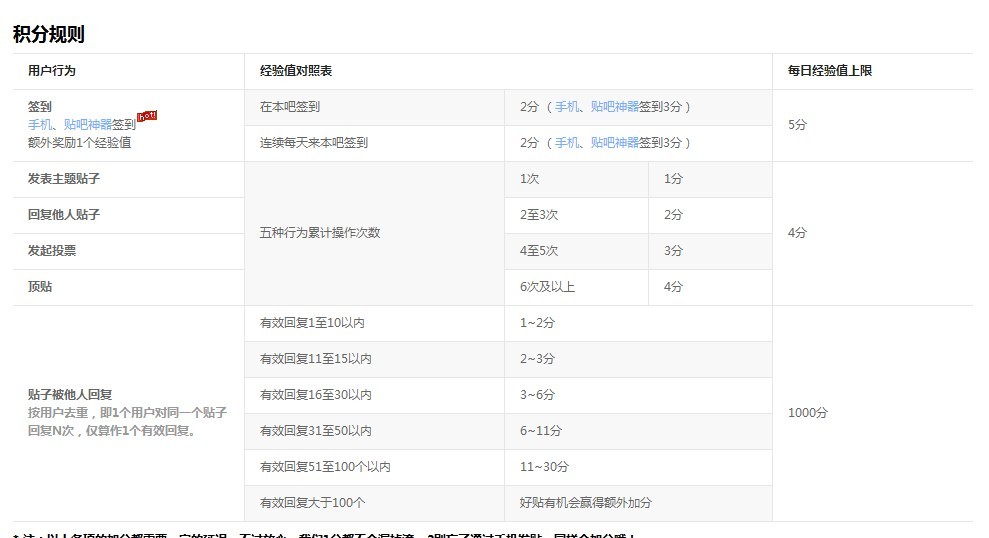Click the 5分 daily limit cell
The image size is (989, 538).
click(872, 125)
